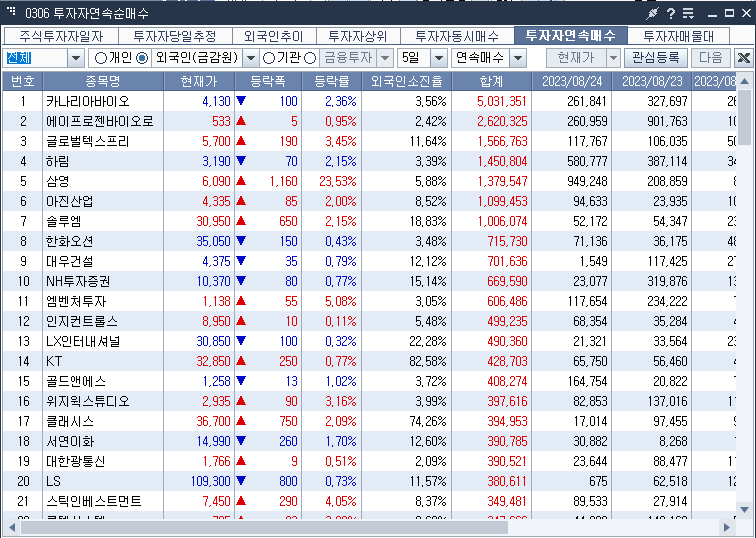Switch to 투자자당일추정 tab

pyautogui.click(x=175, y=36)
